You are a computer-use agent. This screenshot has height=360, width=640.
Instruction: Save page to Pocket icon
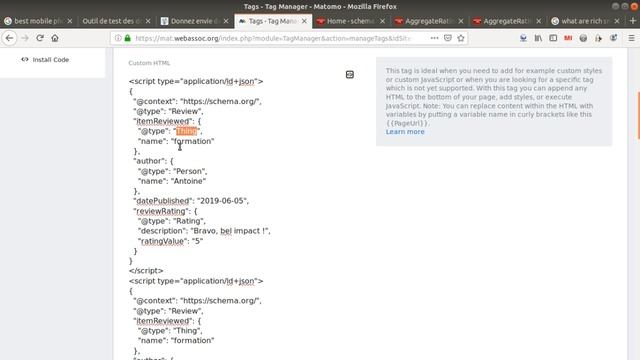pos(448,38)
